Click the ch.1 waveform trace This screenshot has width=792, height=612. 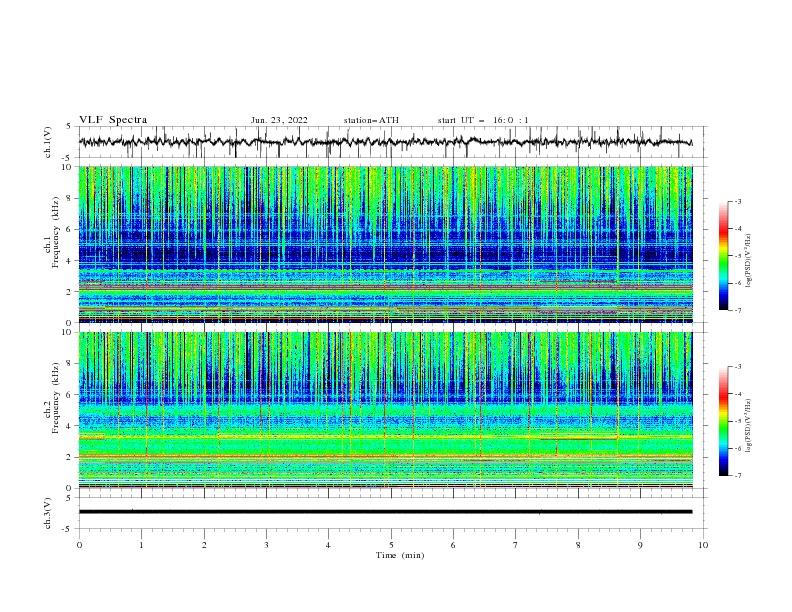coord(385,142)
